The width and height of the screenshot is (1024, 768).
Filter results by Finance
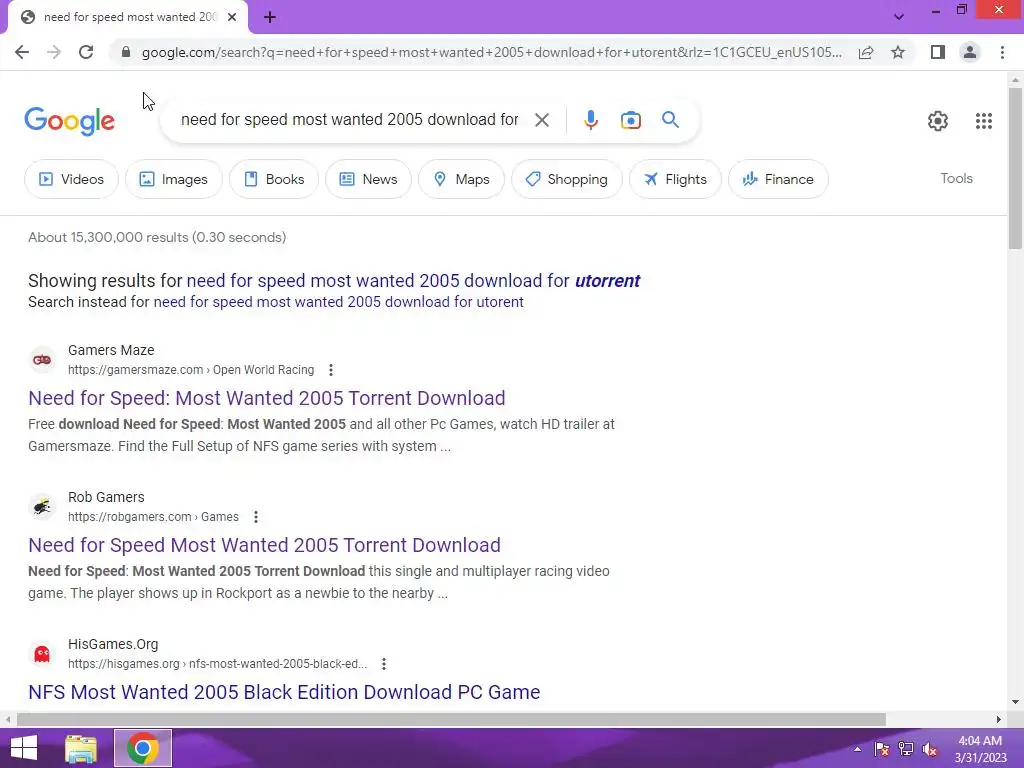coord(778,179)
